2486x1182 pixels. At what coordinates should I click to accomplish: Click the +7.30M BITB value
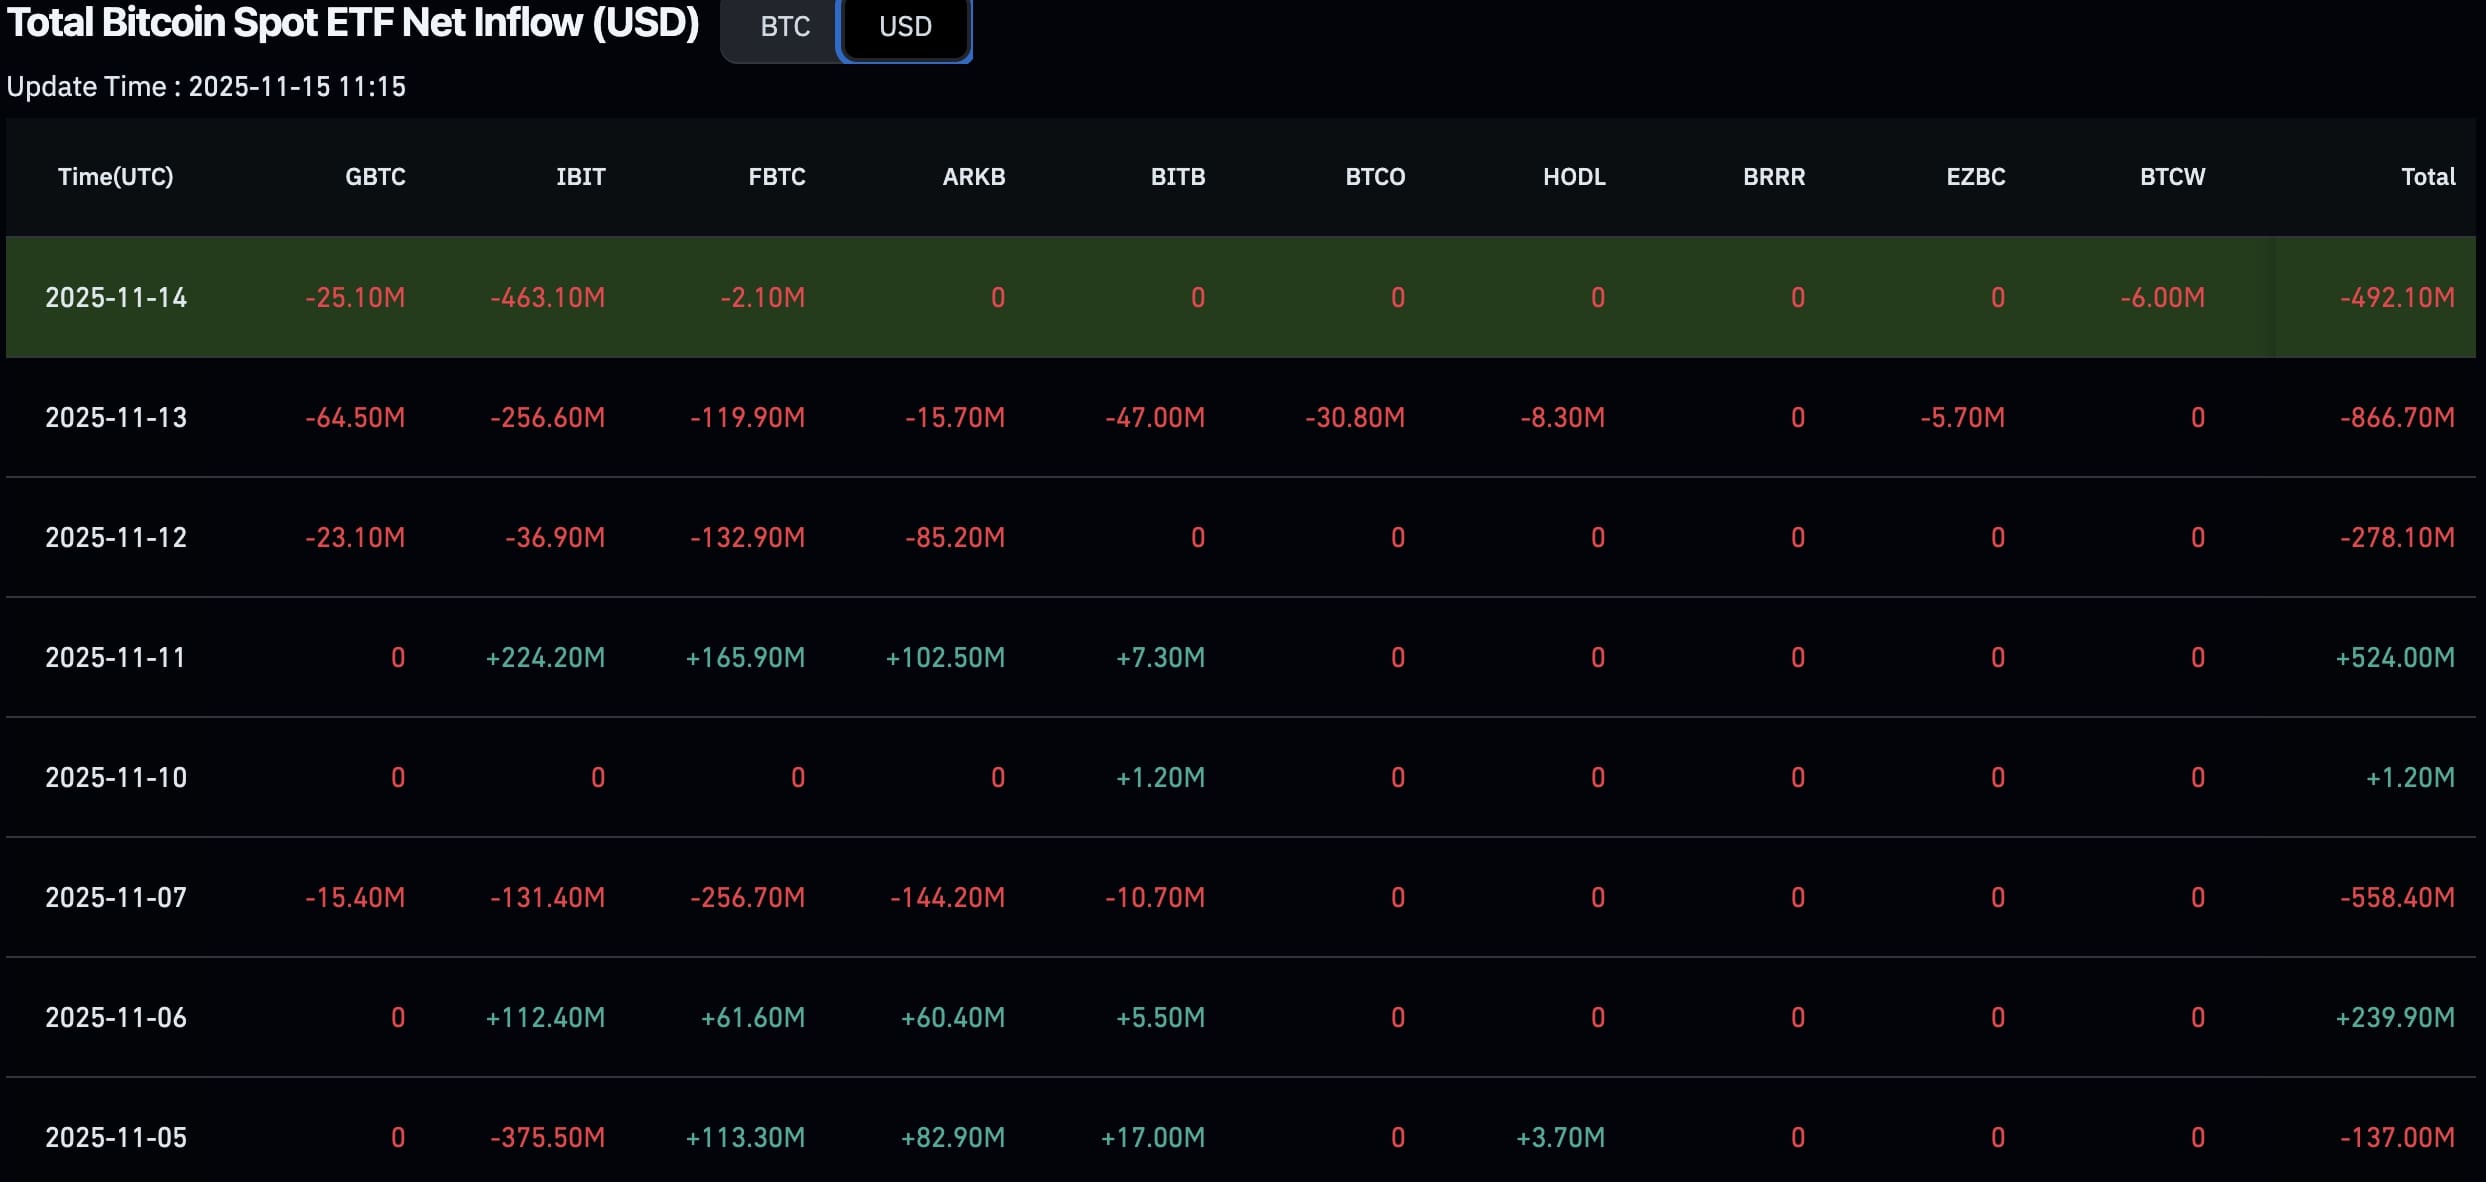(1160, 658)
